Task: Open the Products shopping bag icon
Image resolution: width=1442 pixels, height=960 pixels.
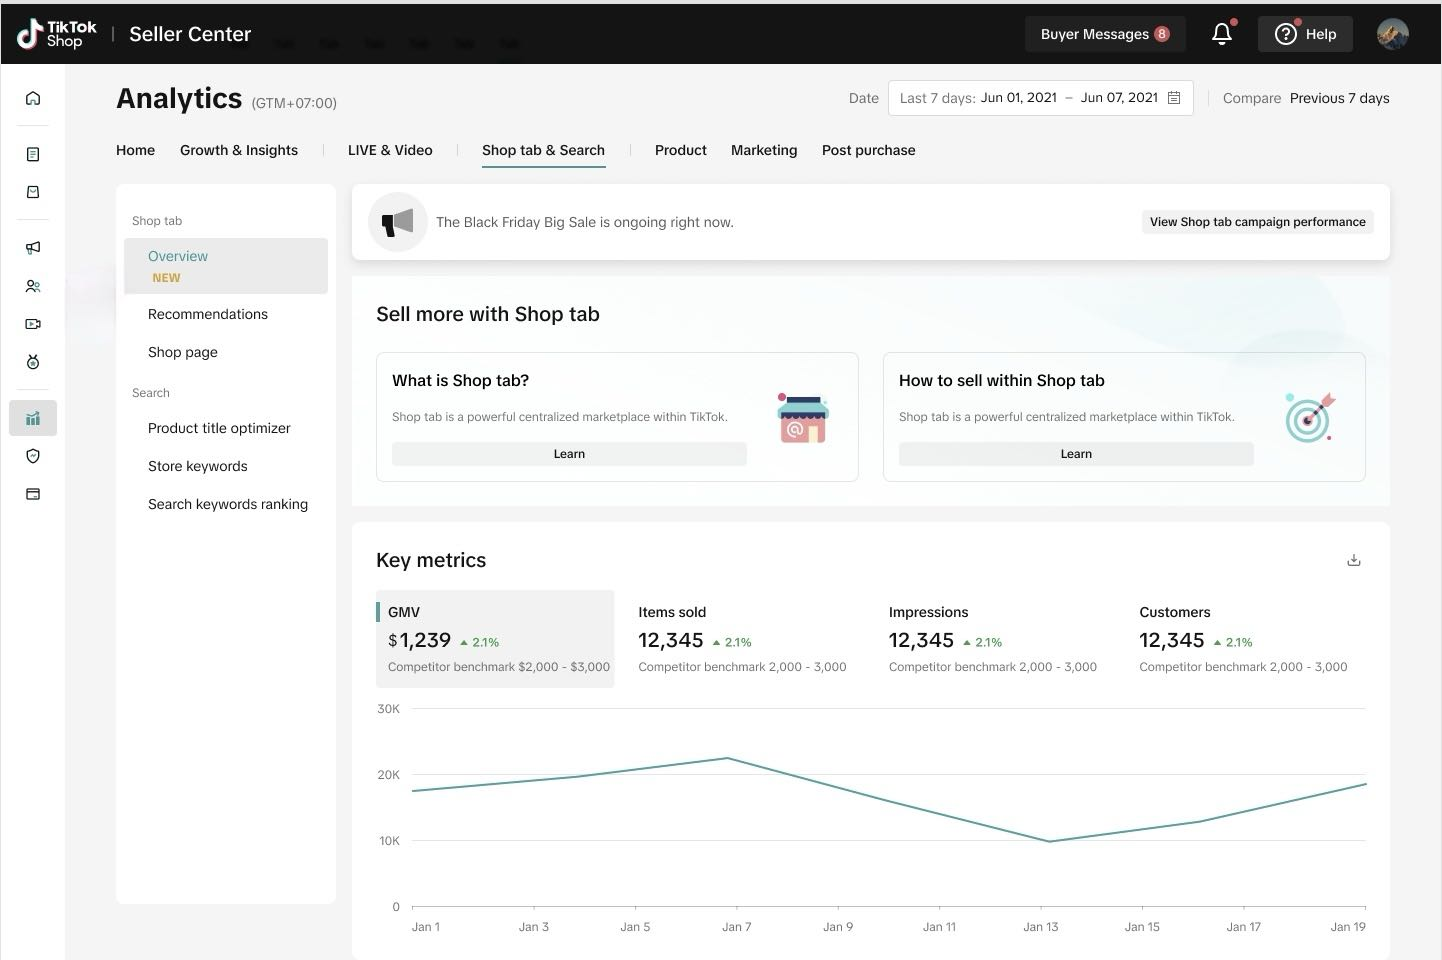Action: [33, 192]
